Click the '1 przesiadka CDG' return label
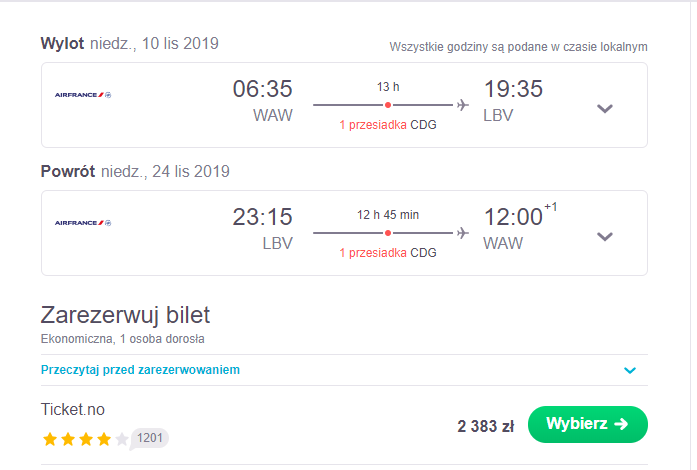Screen dimensions: 697x470 (x=388, y=253)
